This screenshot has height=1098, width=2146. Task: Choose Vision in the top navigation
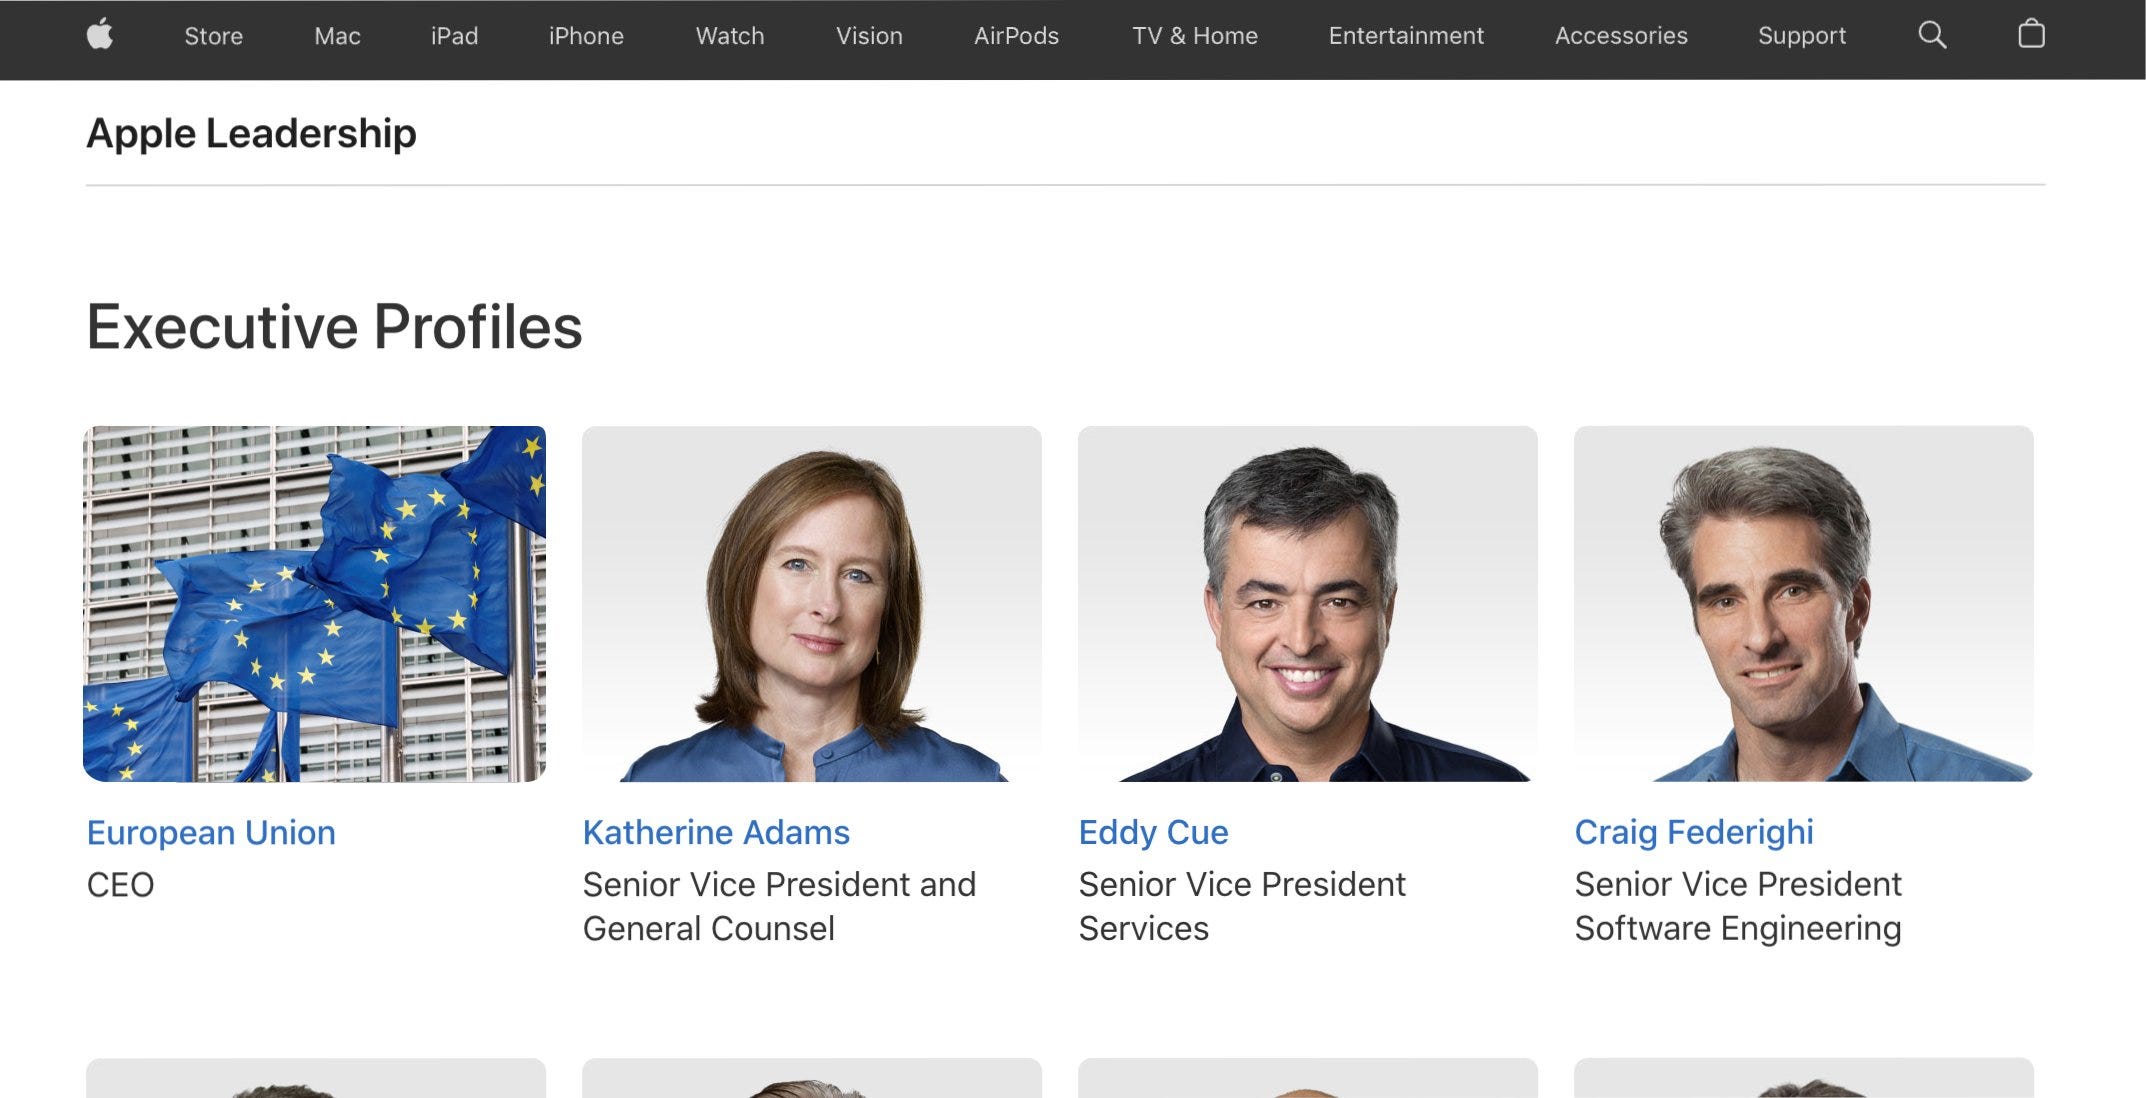coord(869,36)
